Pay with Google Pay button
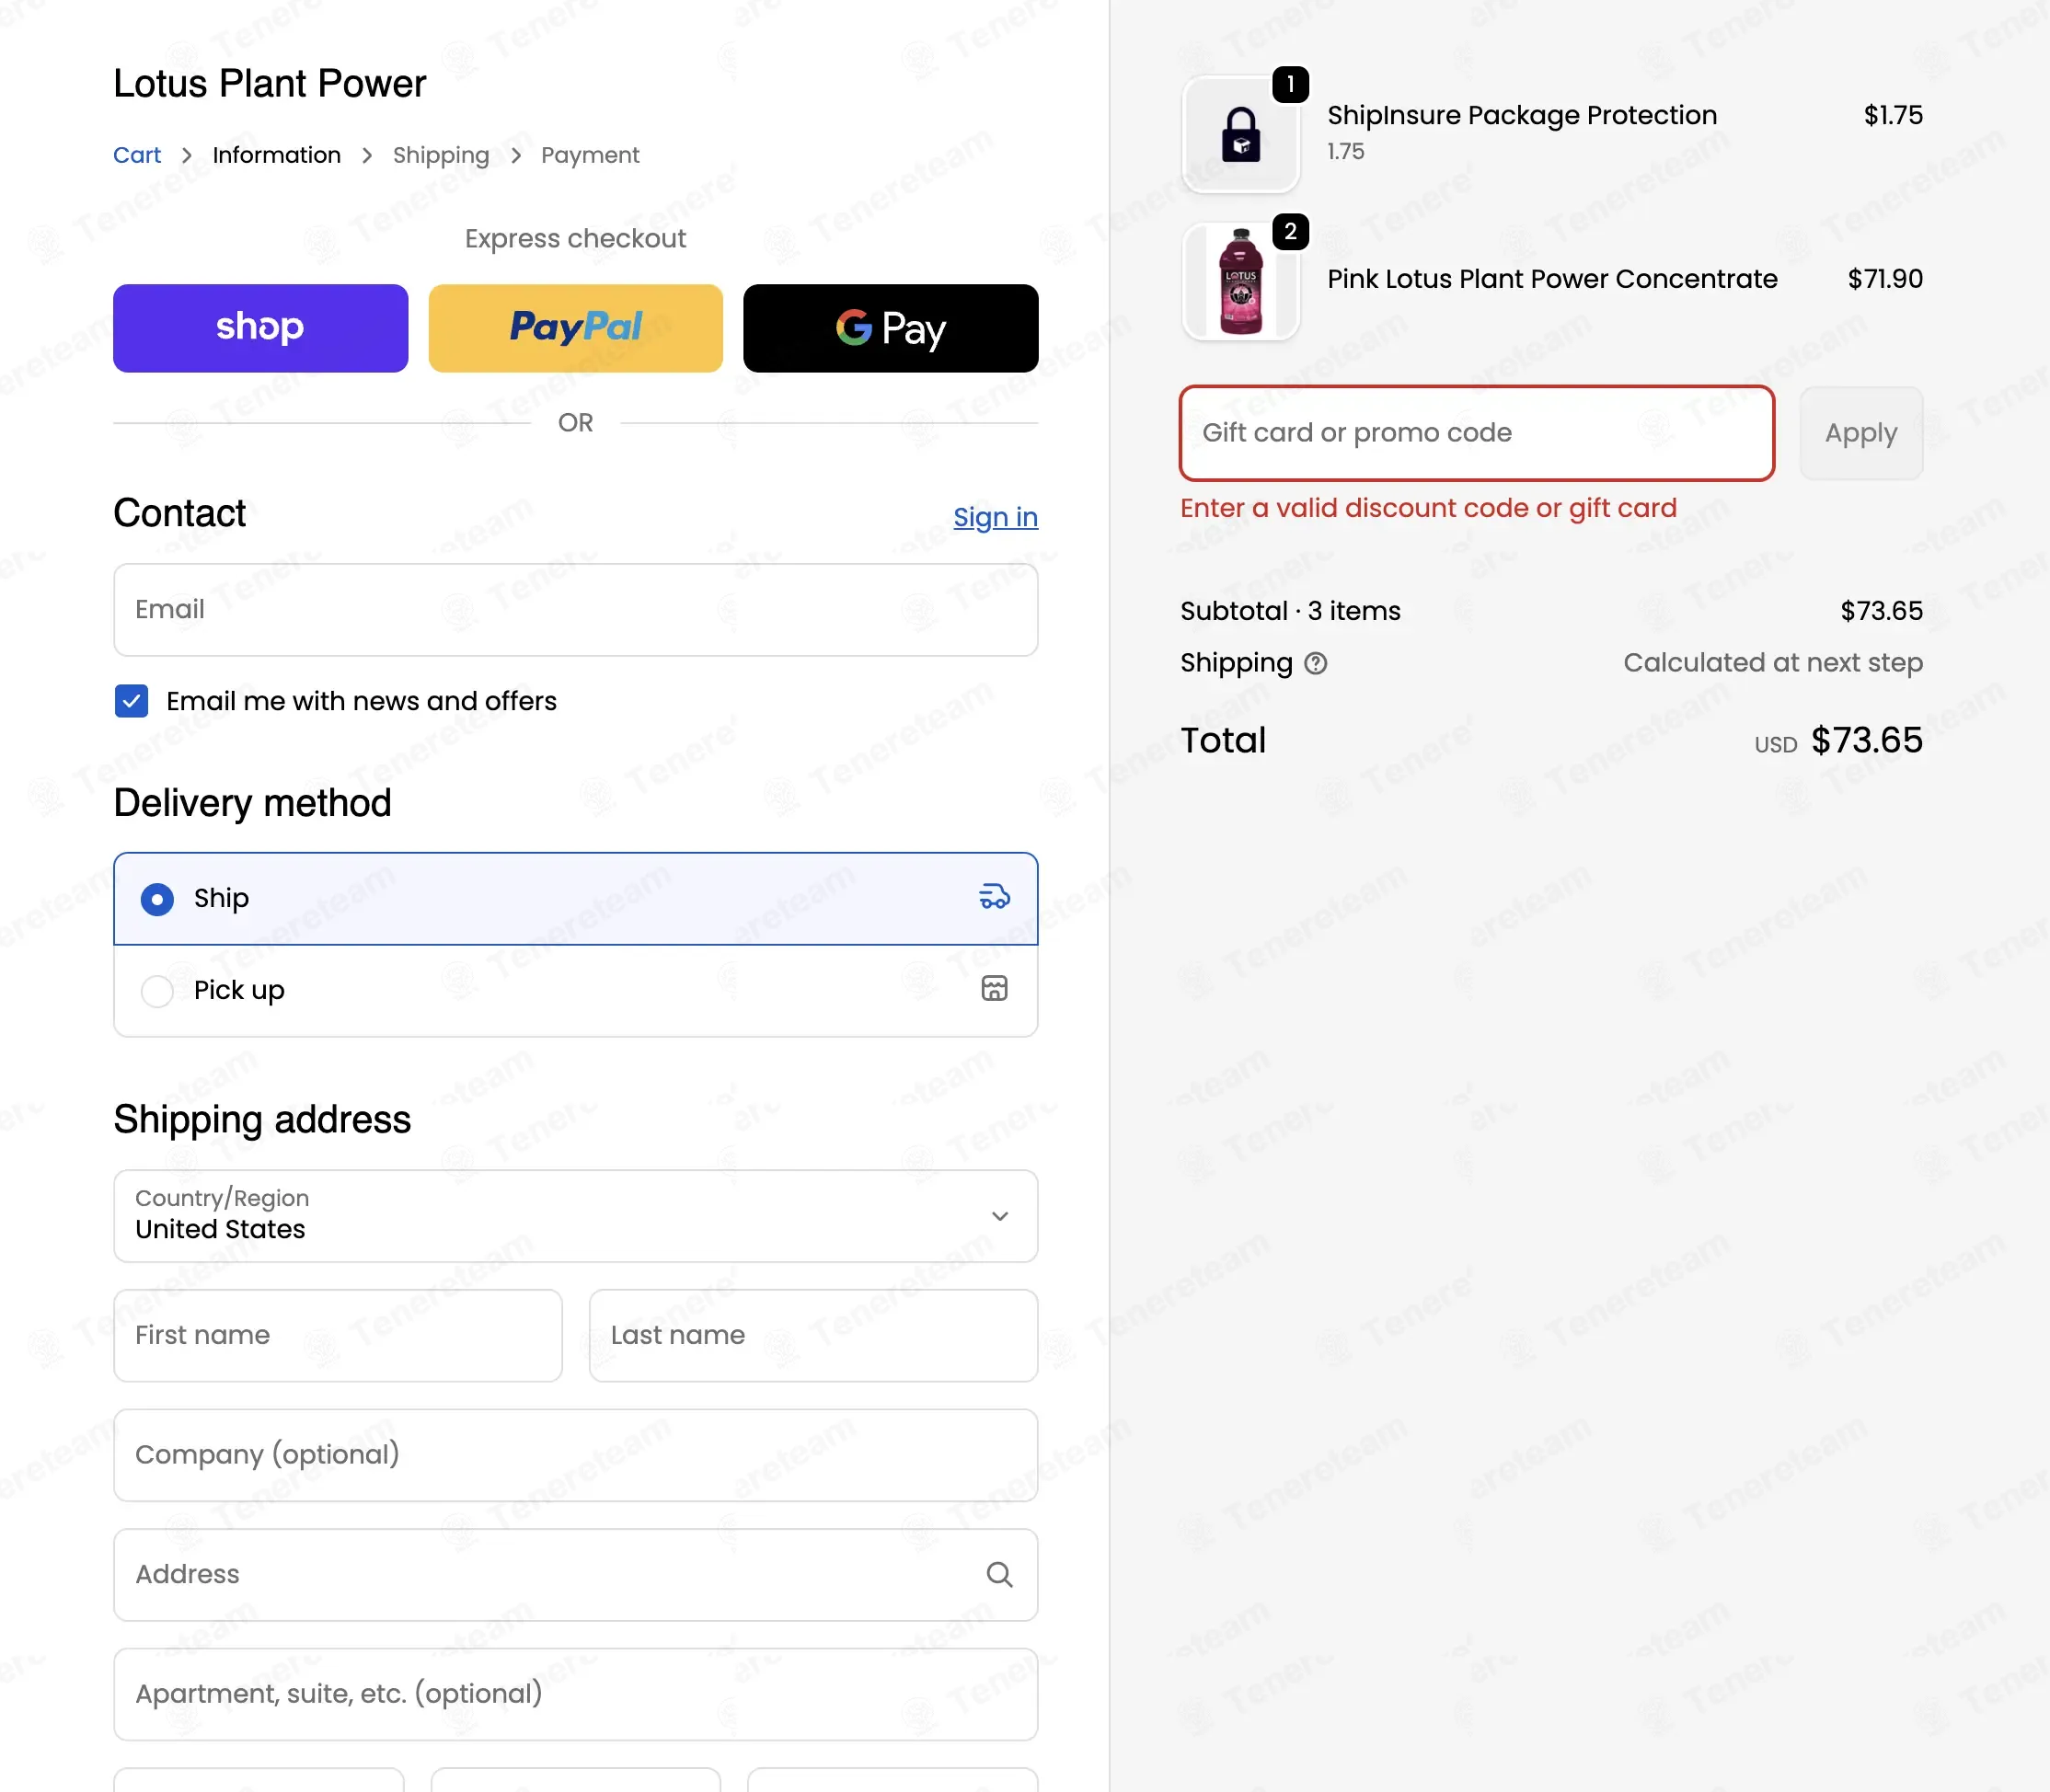The image size is (2050, 1792). pos(890,328)
